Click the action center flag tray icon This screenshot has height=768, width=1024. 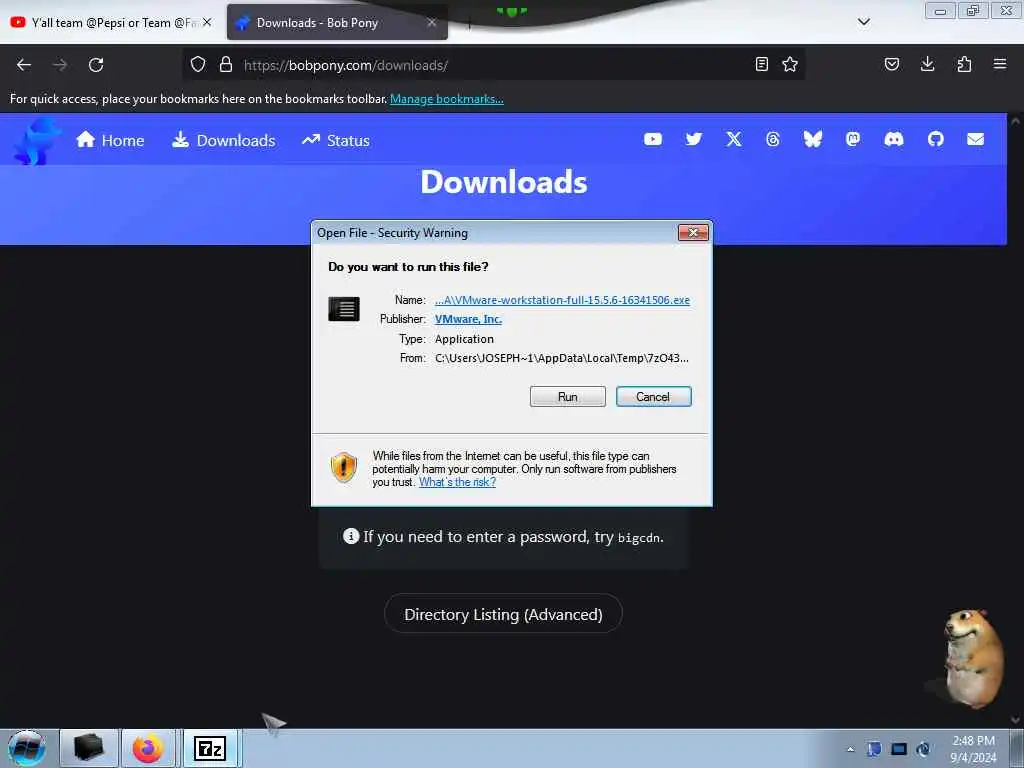click(874, 749)
